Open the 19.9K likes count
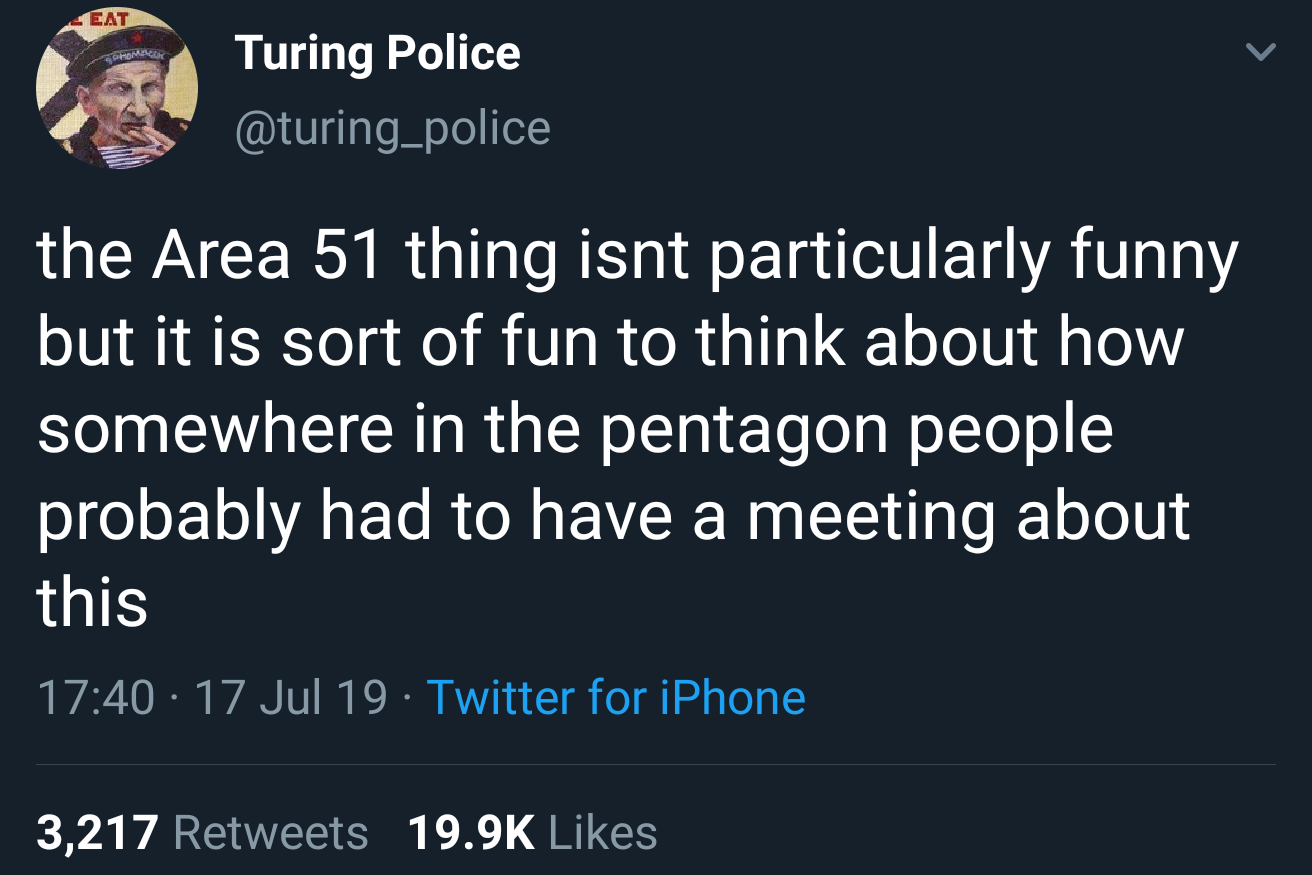Viewport: 1312px width, 875px height. pyautogui.click(x=472, y=833)
